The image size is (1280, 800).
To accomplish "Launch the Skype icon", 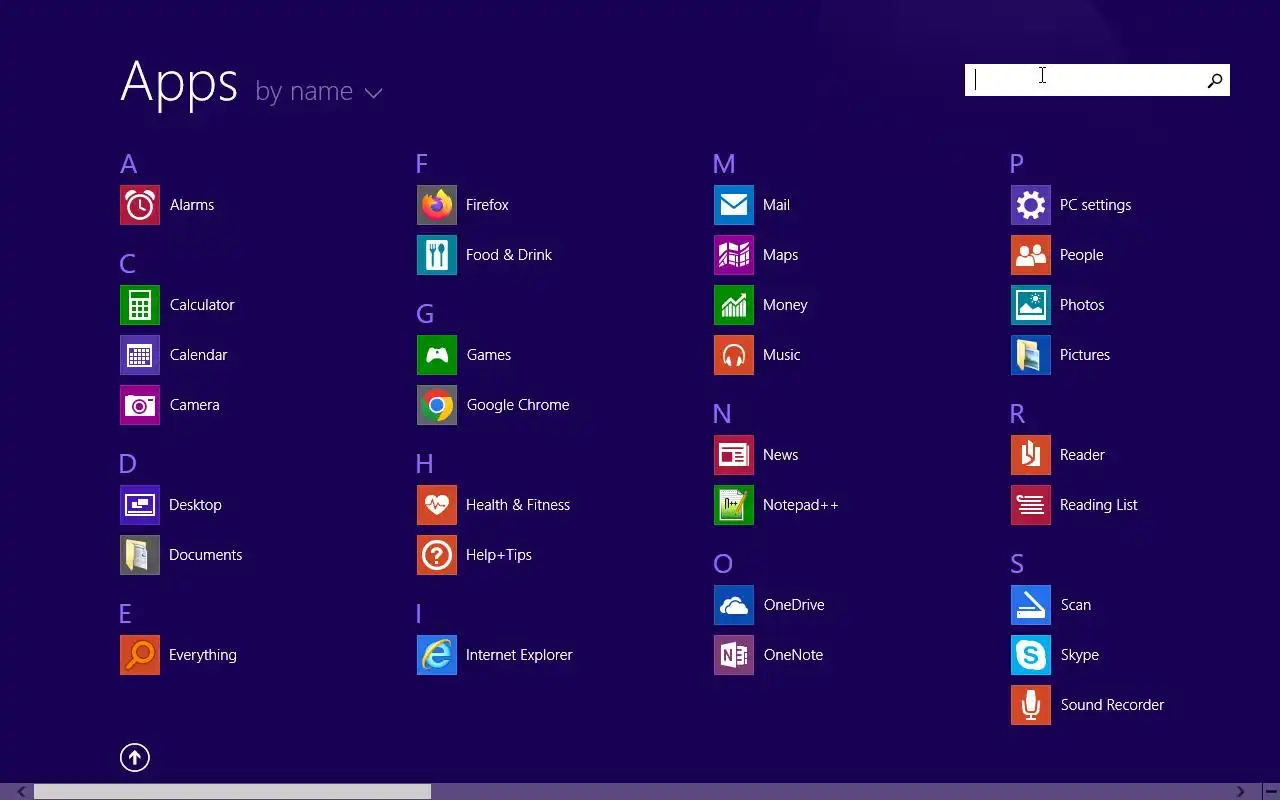I will (x=1031, y=655).
